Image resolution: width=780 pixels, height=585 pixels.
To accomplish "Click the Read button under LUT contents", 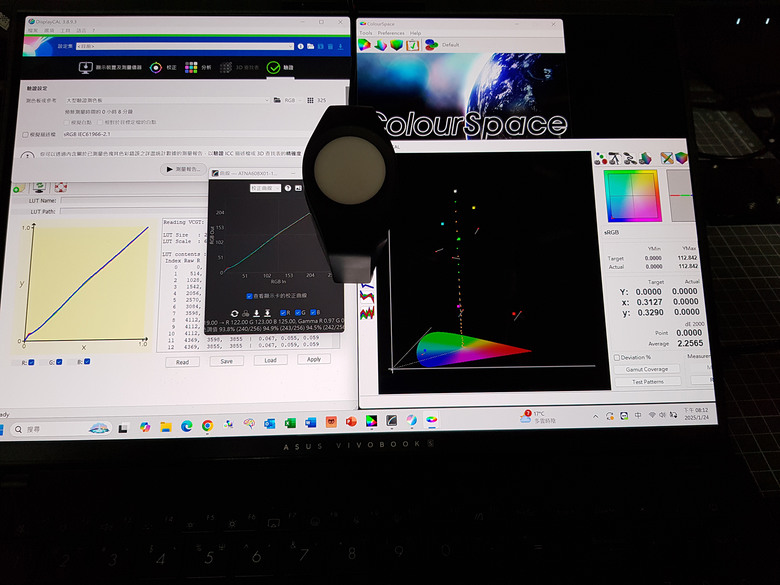I will (183, 362).
